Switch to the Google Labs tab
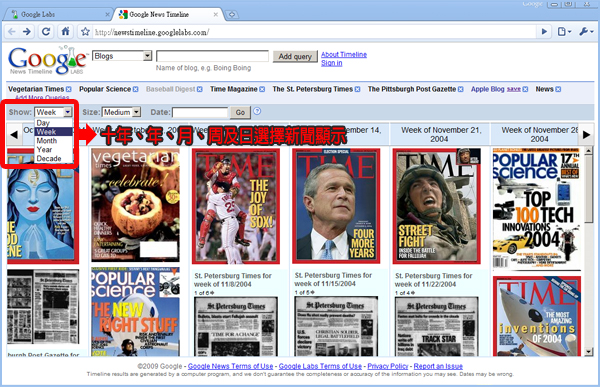 click(57, 15)
